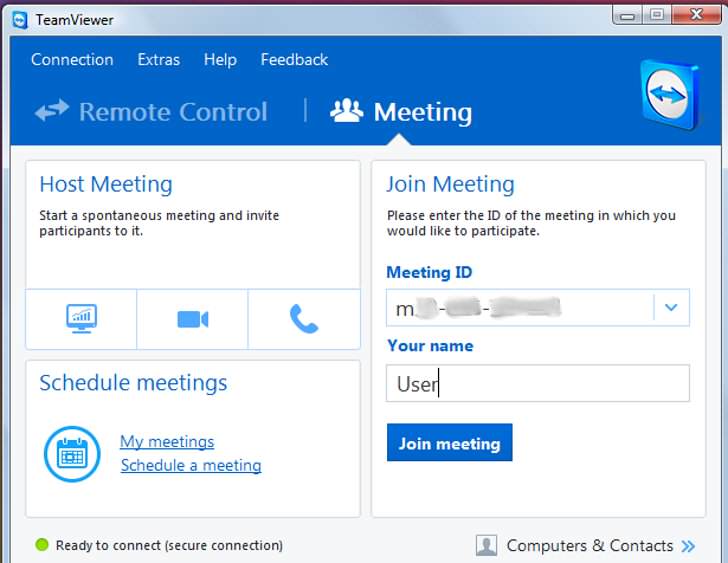
Task: Open the Help menu
Action: pyautogui.click(x=220, y=60)
